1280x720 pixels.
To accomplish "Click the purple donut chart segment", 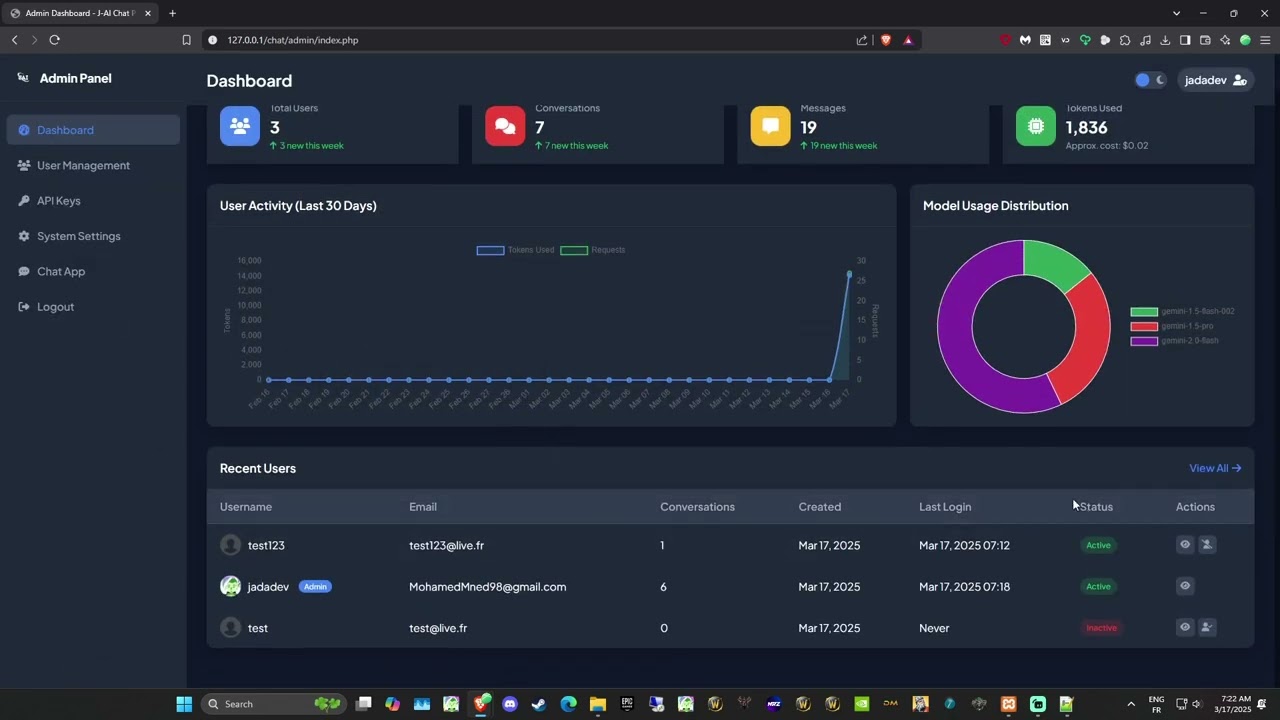I will click(x=957, y=340).
